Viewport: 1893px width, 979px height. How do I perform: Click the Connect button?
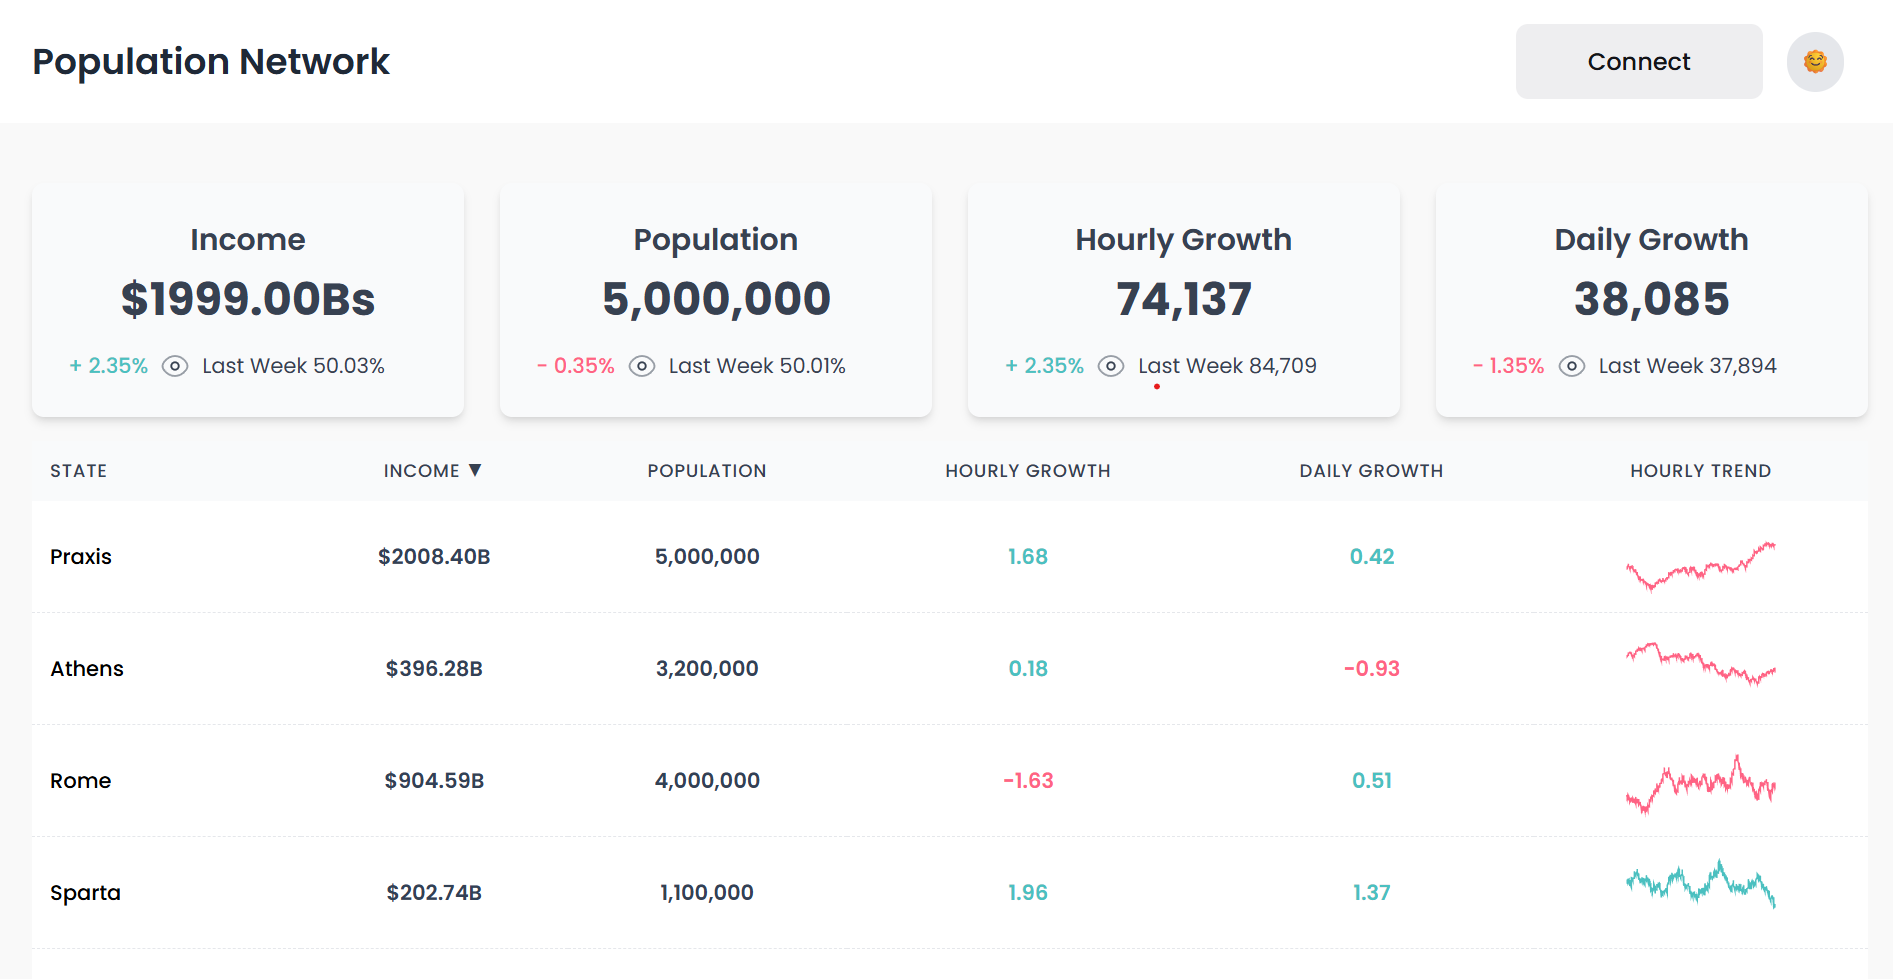[x=1638, y=62]
